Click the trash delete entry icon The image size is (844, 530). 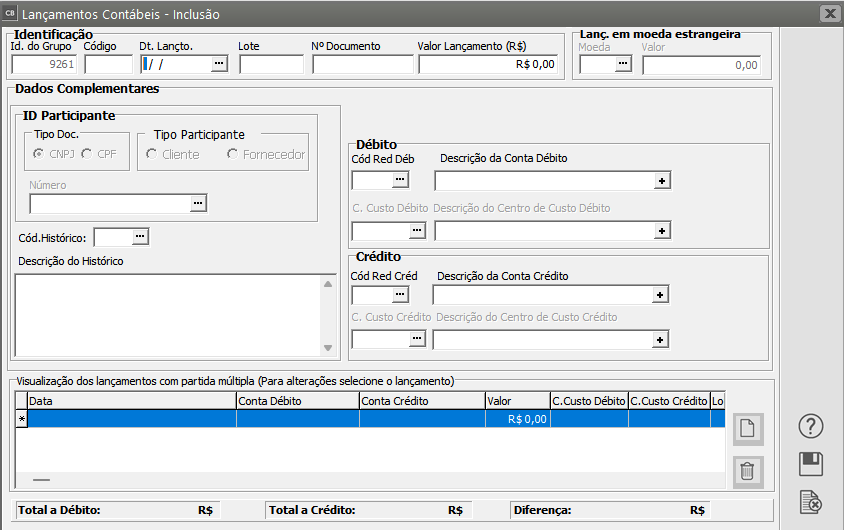tap(748, 470)
